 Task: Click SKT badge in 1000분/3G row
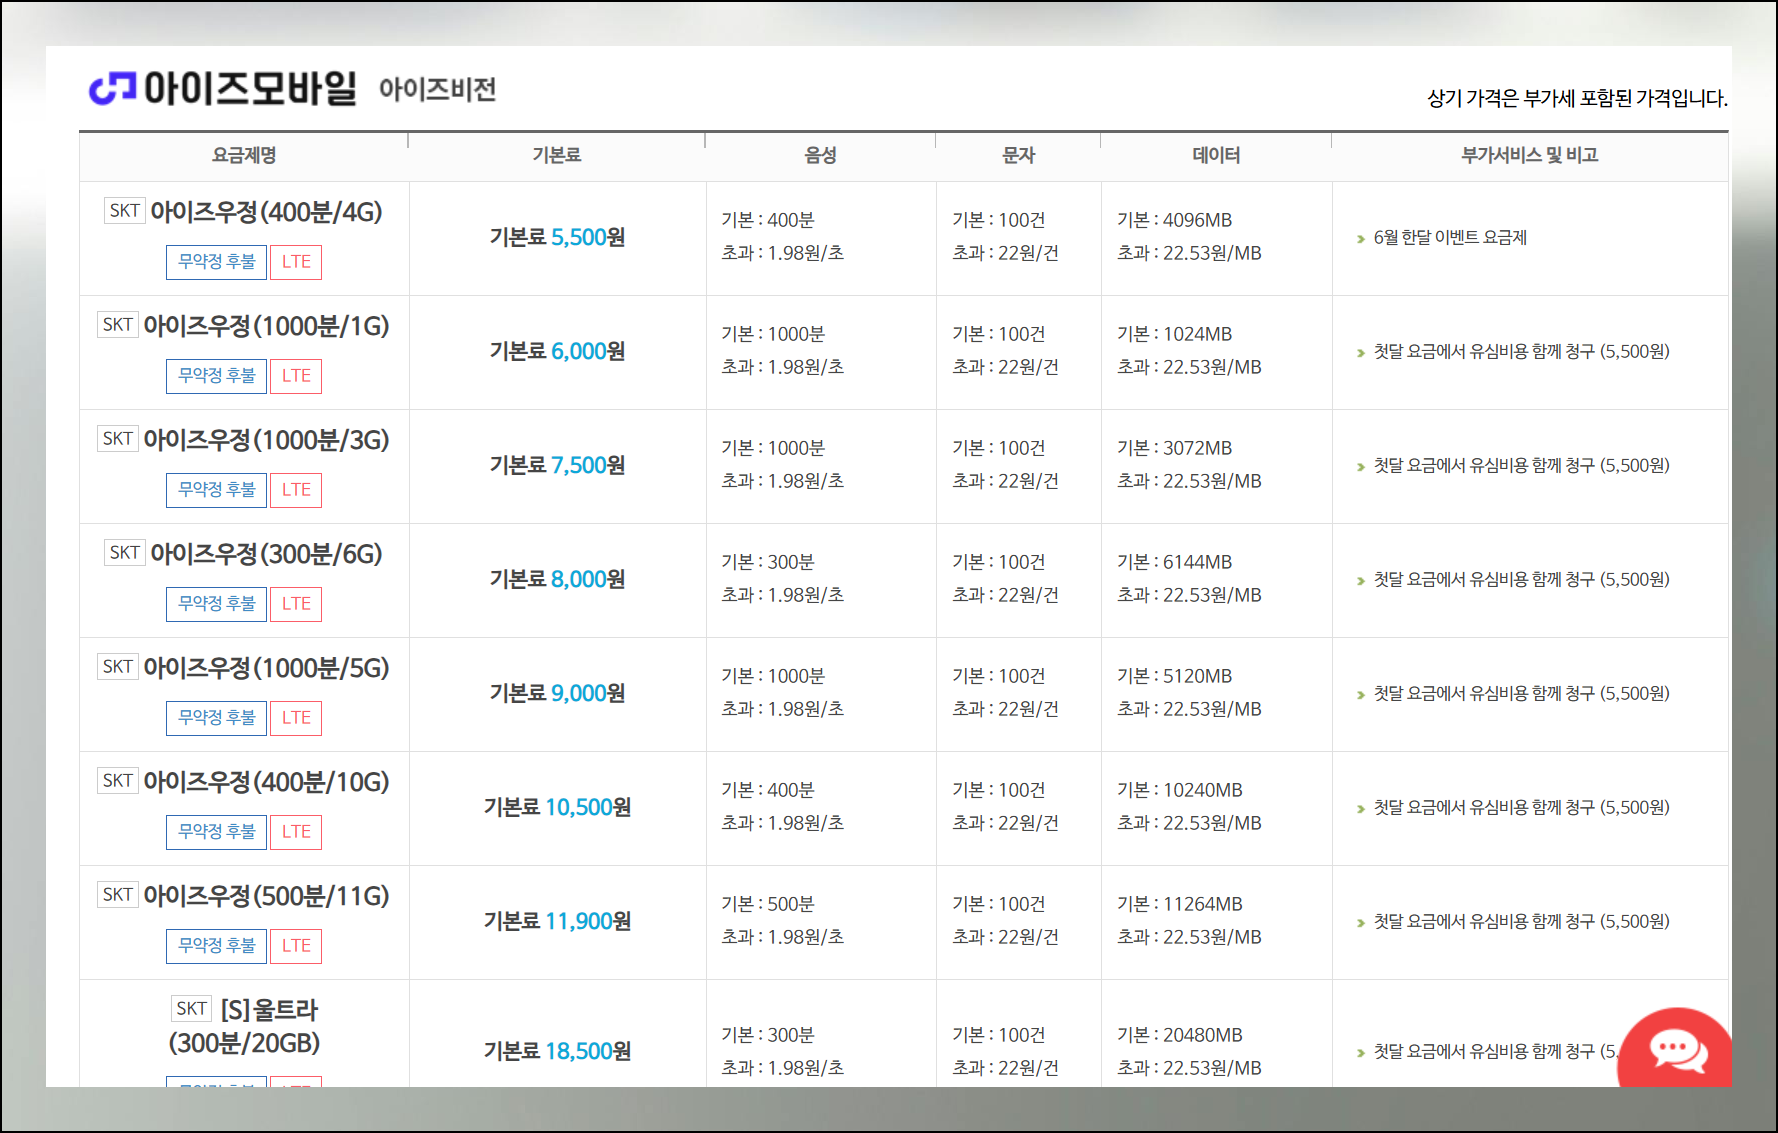[x=117, y=439]
